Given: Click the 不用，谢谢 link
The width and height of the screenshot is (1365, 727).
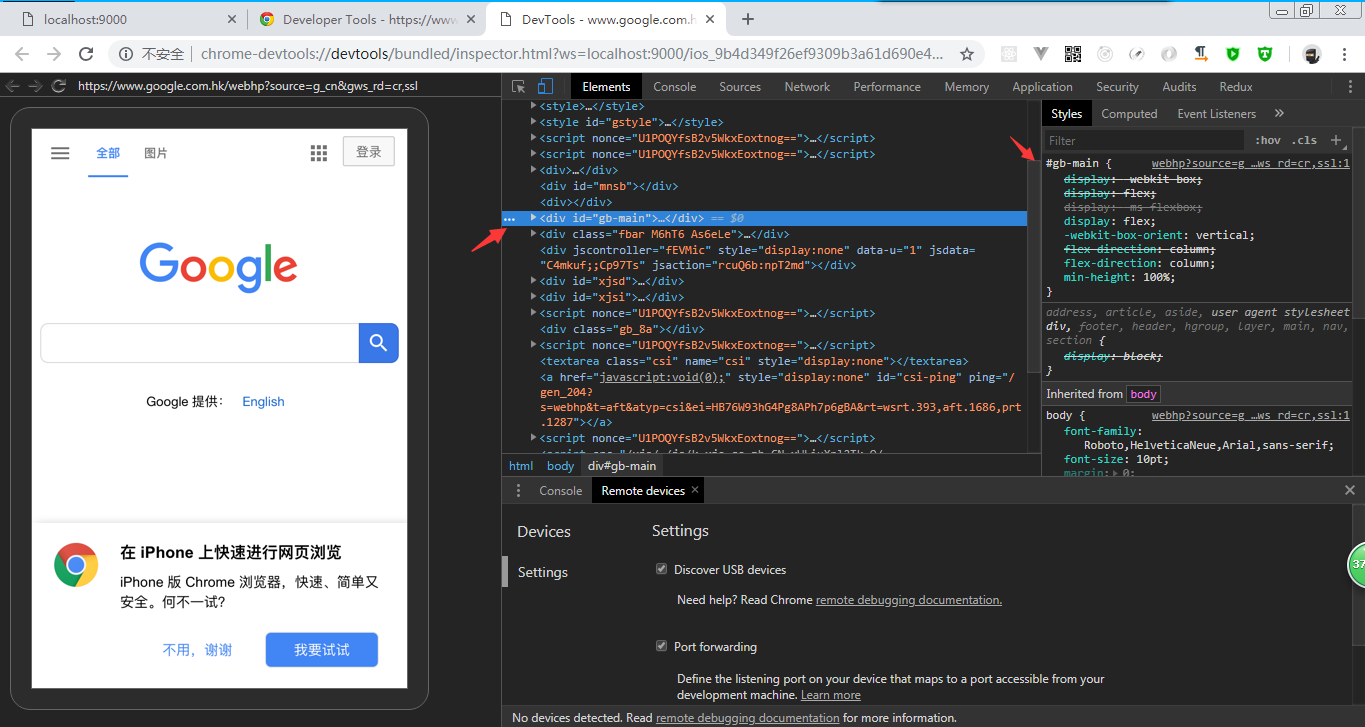Looking at the screenshot, I should (x=197, y=650).
